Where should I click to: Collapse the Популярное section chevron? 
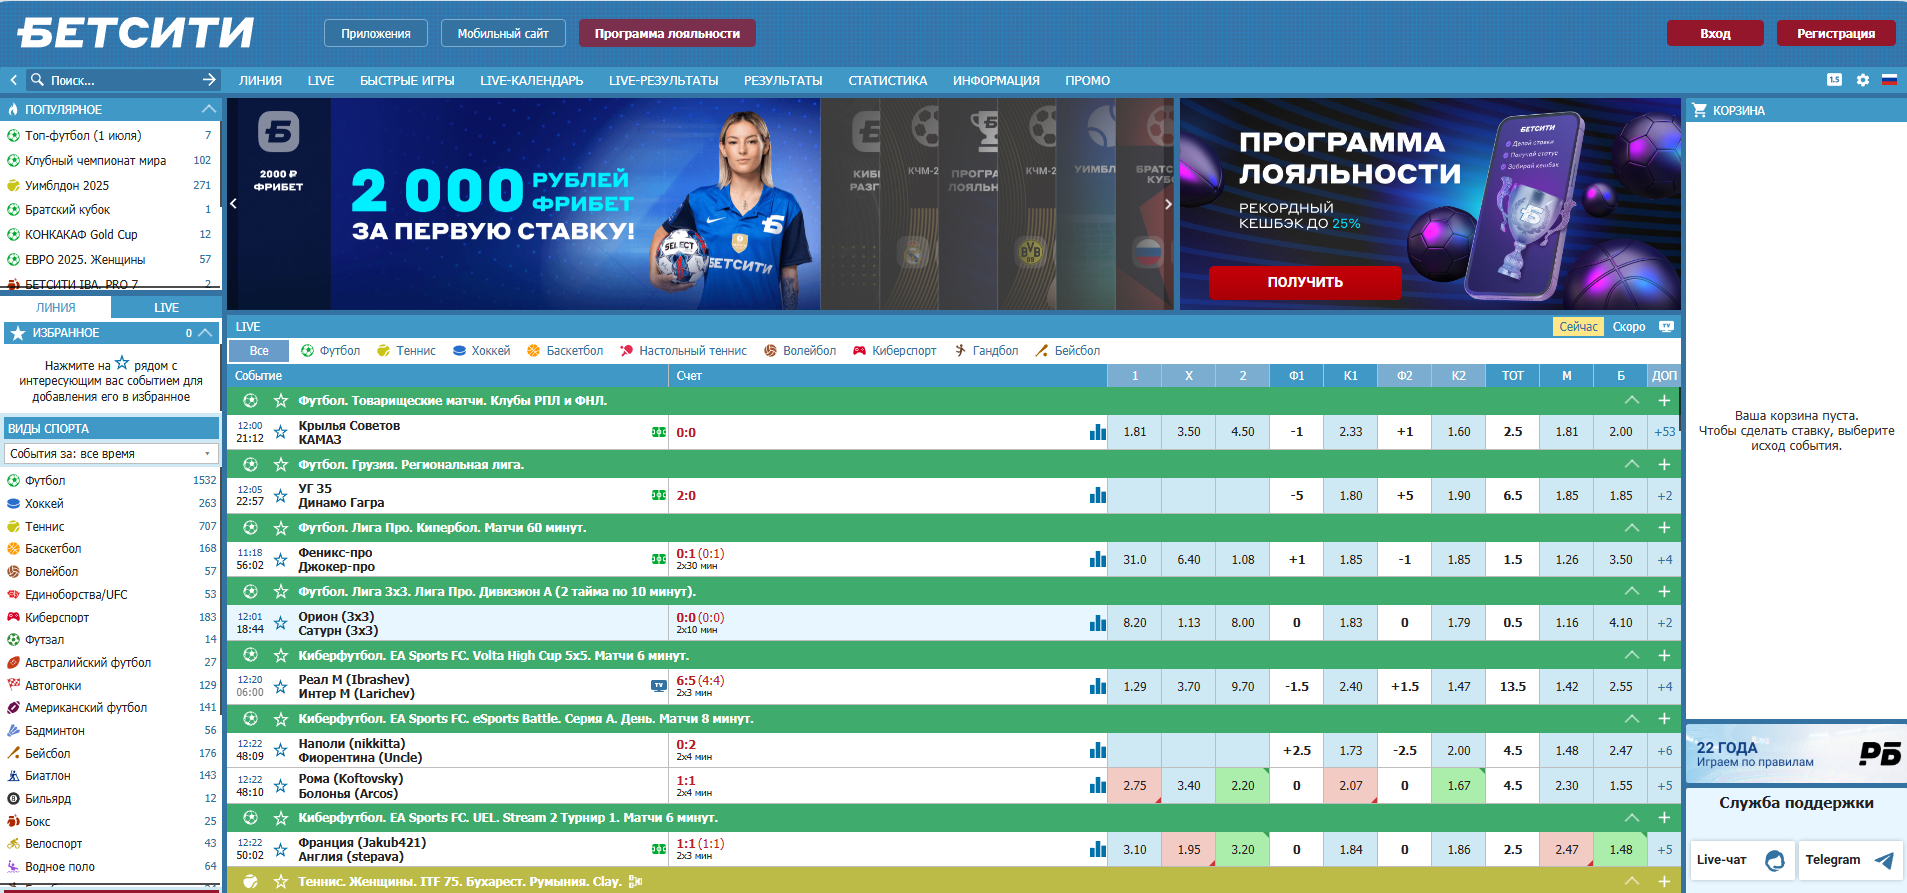pyautogui.click(x=208, y=109)
